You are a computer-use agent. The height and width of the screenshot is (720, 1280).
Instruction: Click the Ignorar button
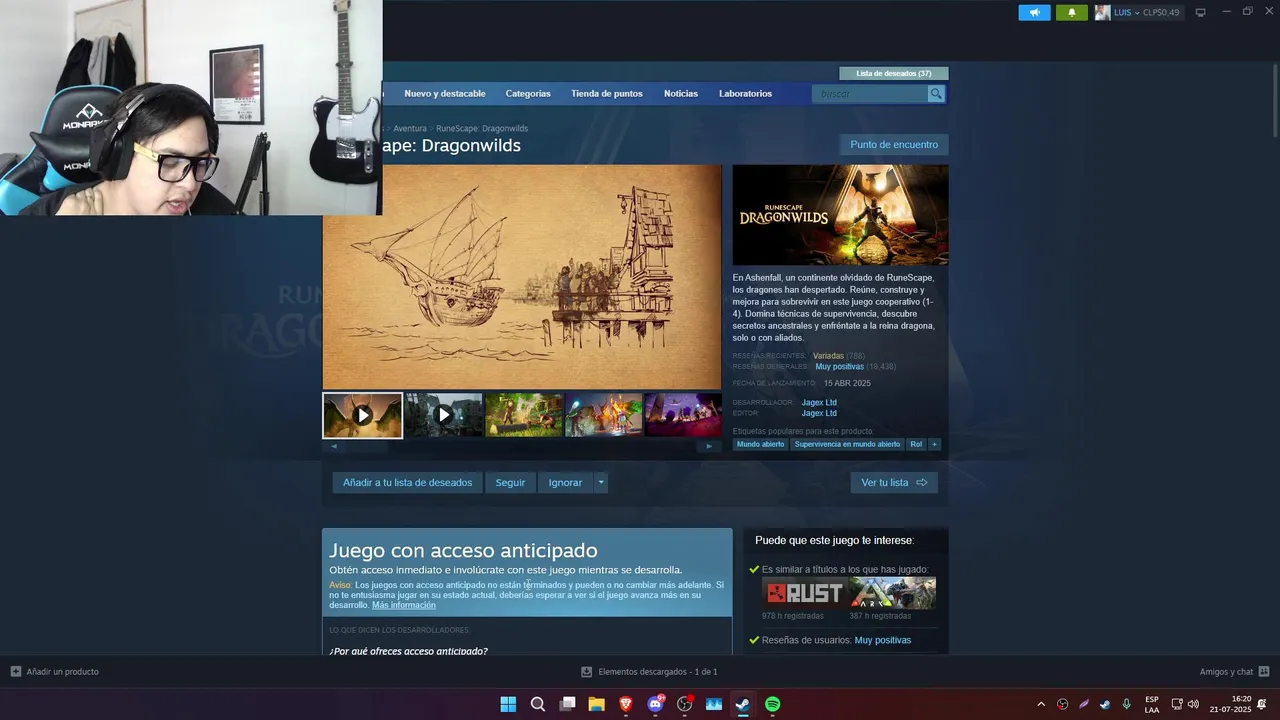[565, 482]
